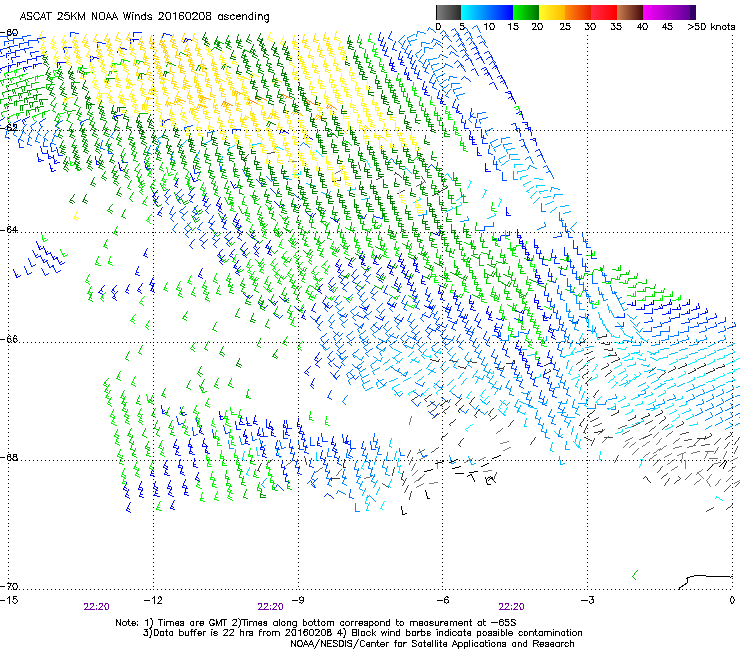
Task: Click the '-62' latitude axis label
Action: tap(9, 127)
